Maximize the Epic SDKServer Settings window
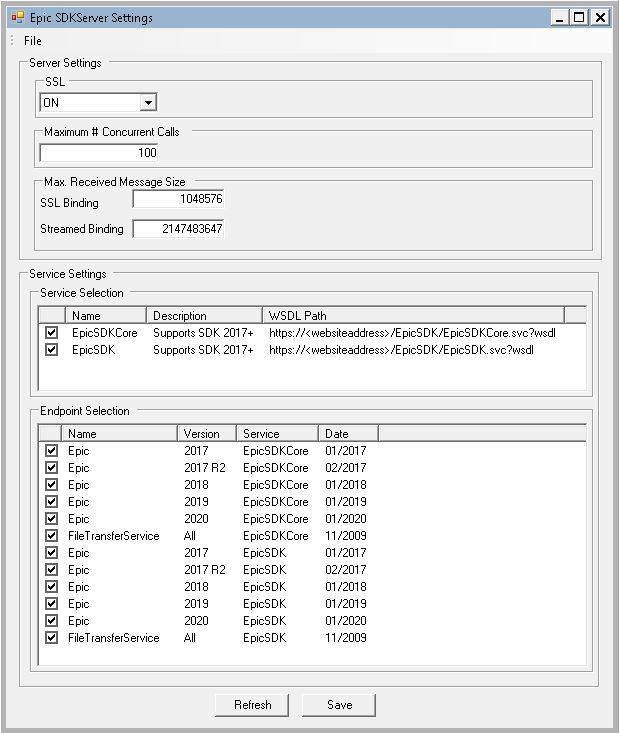Screen dimensions: 619x733 (x=579, y=18)
